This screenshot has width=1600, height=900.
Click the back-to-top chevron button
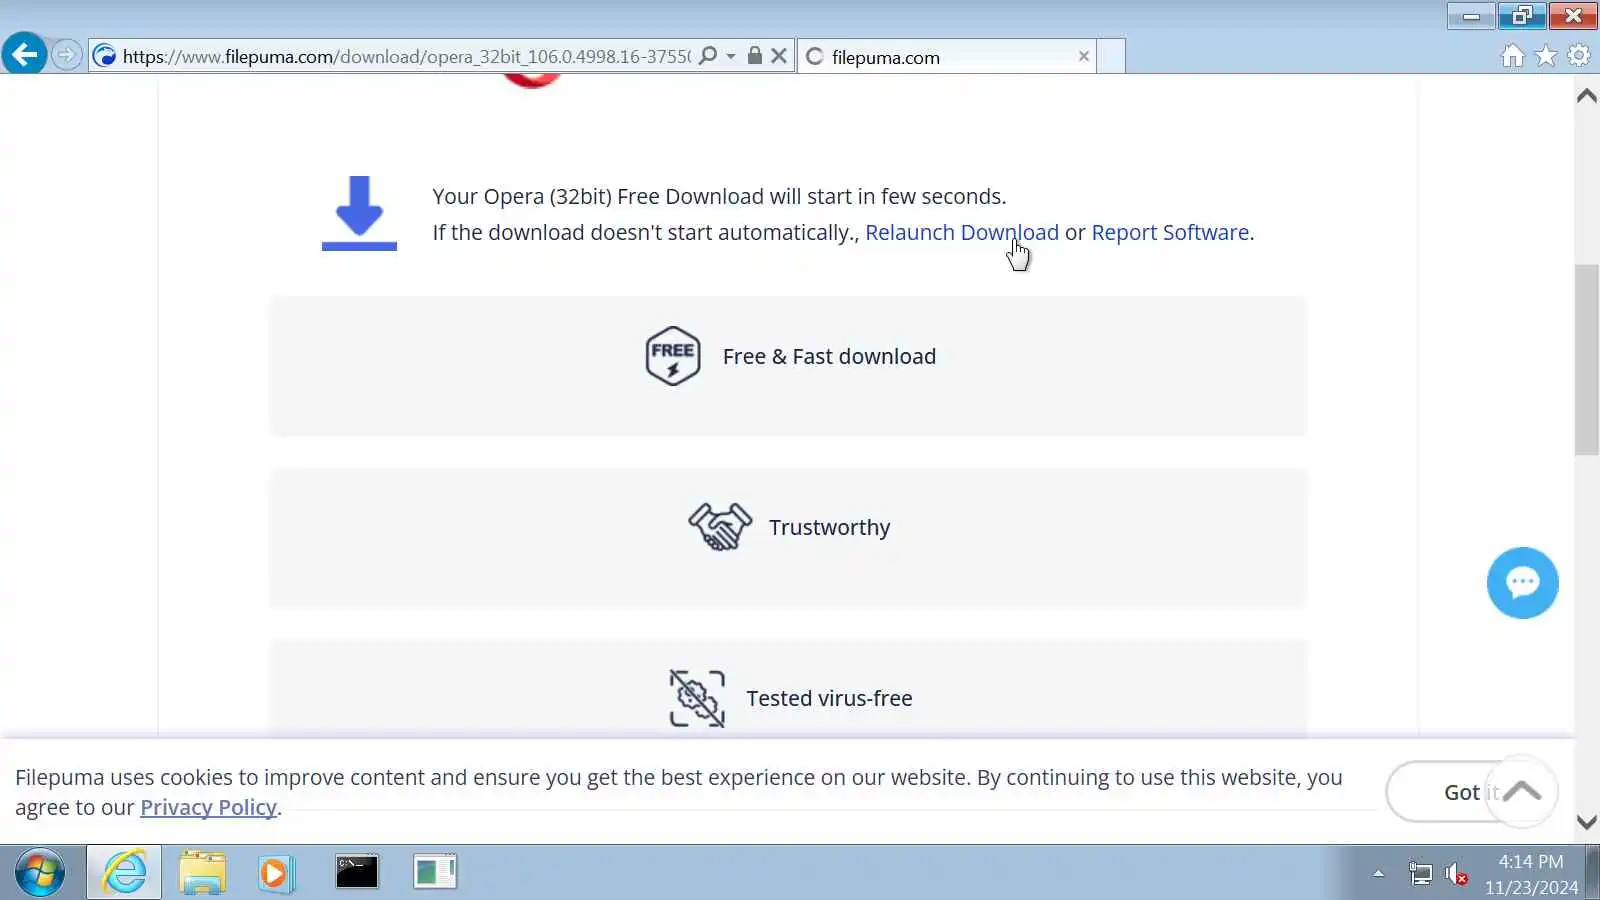(x=1521, y=791)
